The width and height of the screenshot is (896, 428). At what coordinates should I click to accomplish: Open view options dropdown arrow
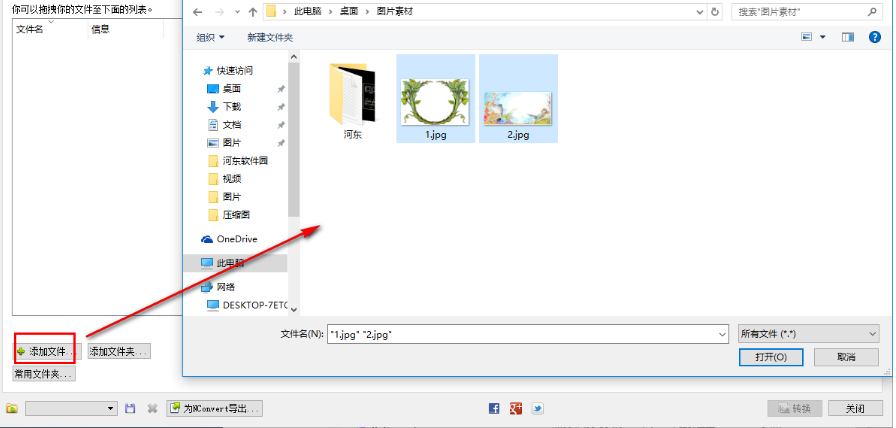tap(823, 37)
